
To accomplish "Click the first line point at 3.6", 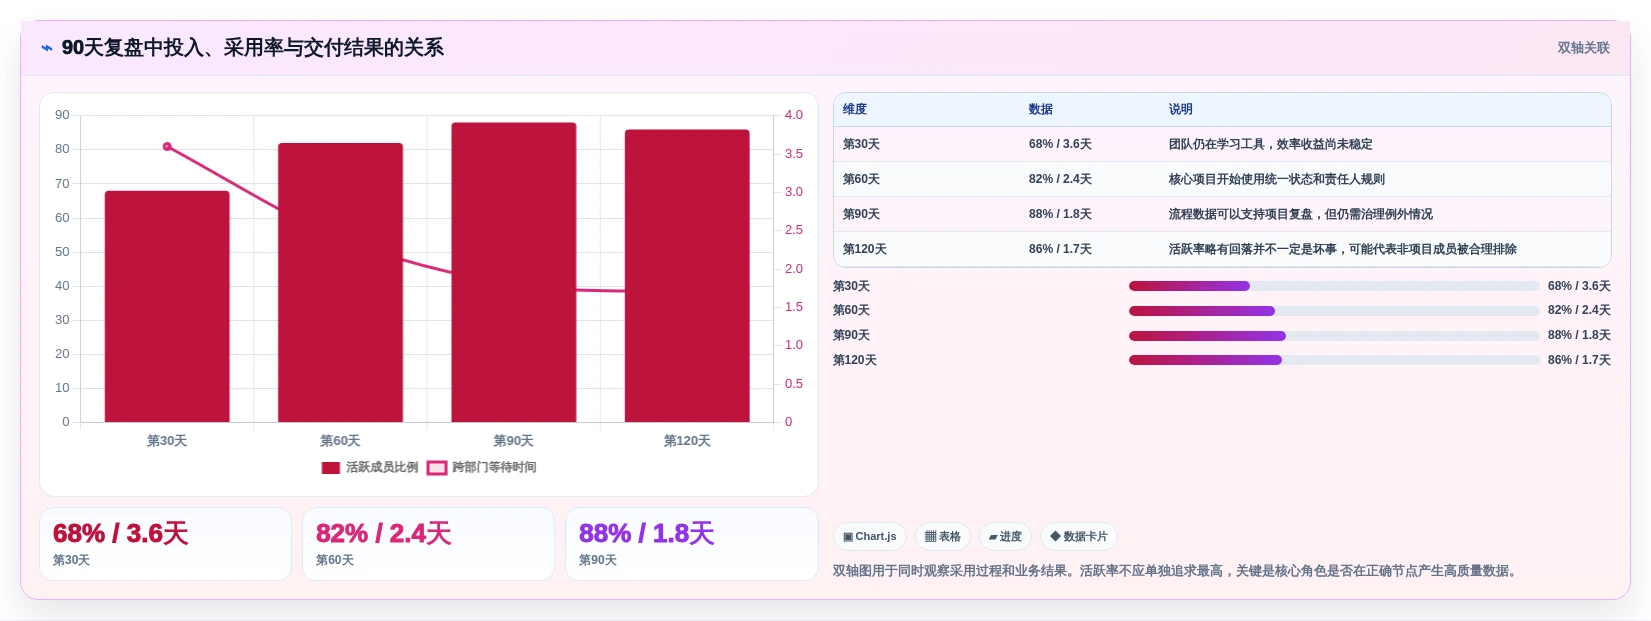I will click(167, 147).
